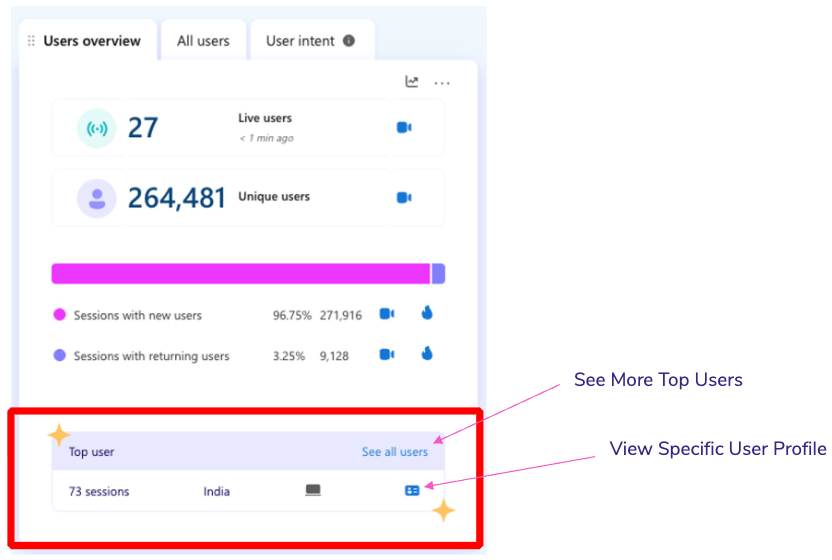View recordings of sessions with new users

[x=387, y=314]
